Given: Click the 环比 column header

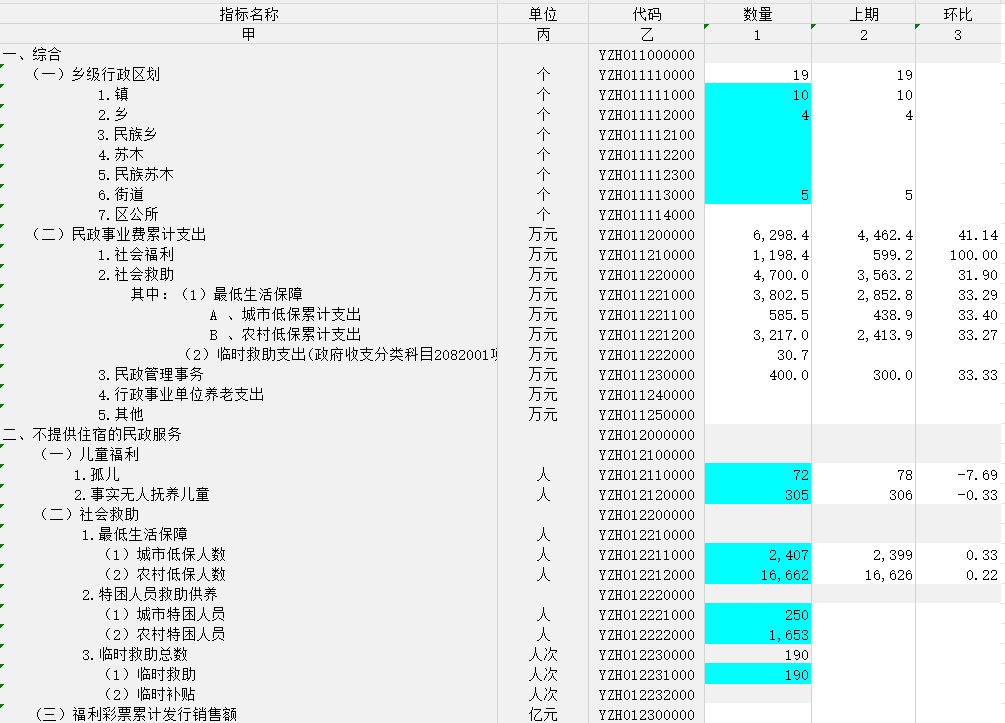Looking at the screenshot, I should point(958,14).
